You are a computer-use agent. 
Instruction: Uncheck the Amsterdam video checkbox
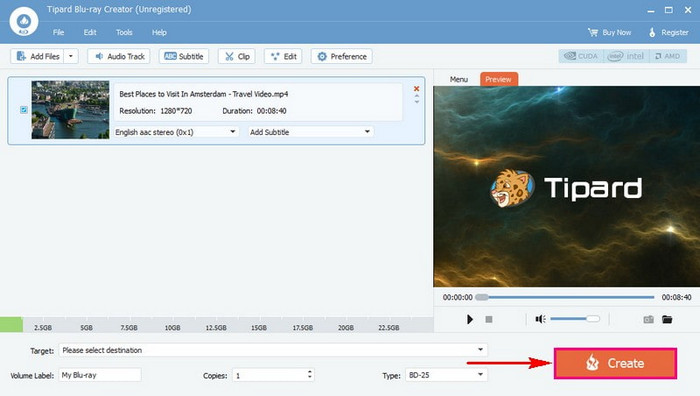click(x=24, y=110)
